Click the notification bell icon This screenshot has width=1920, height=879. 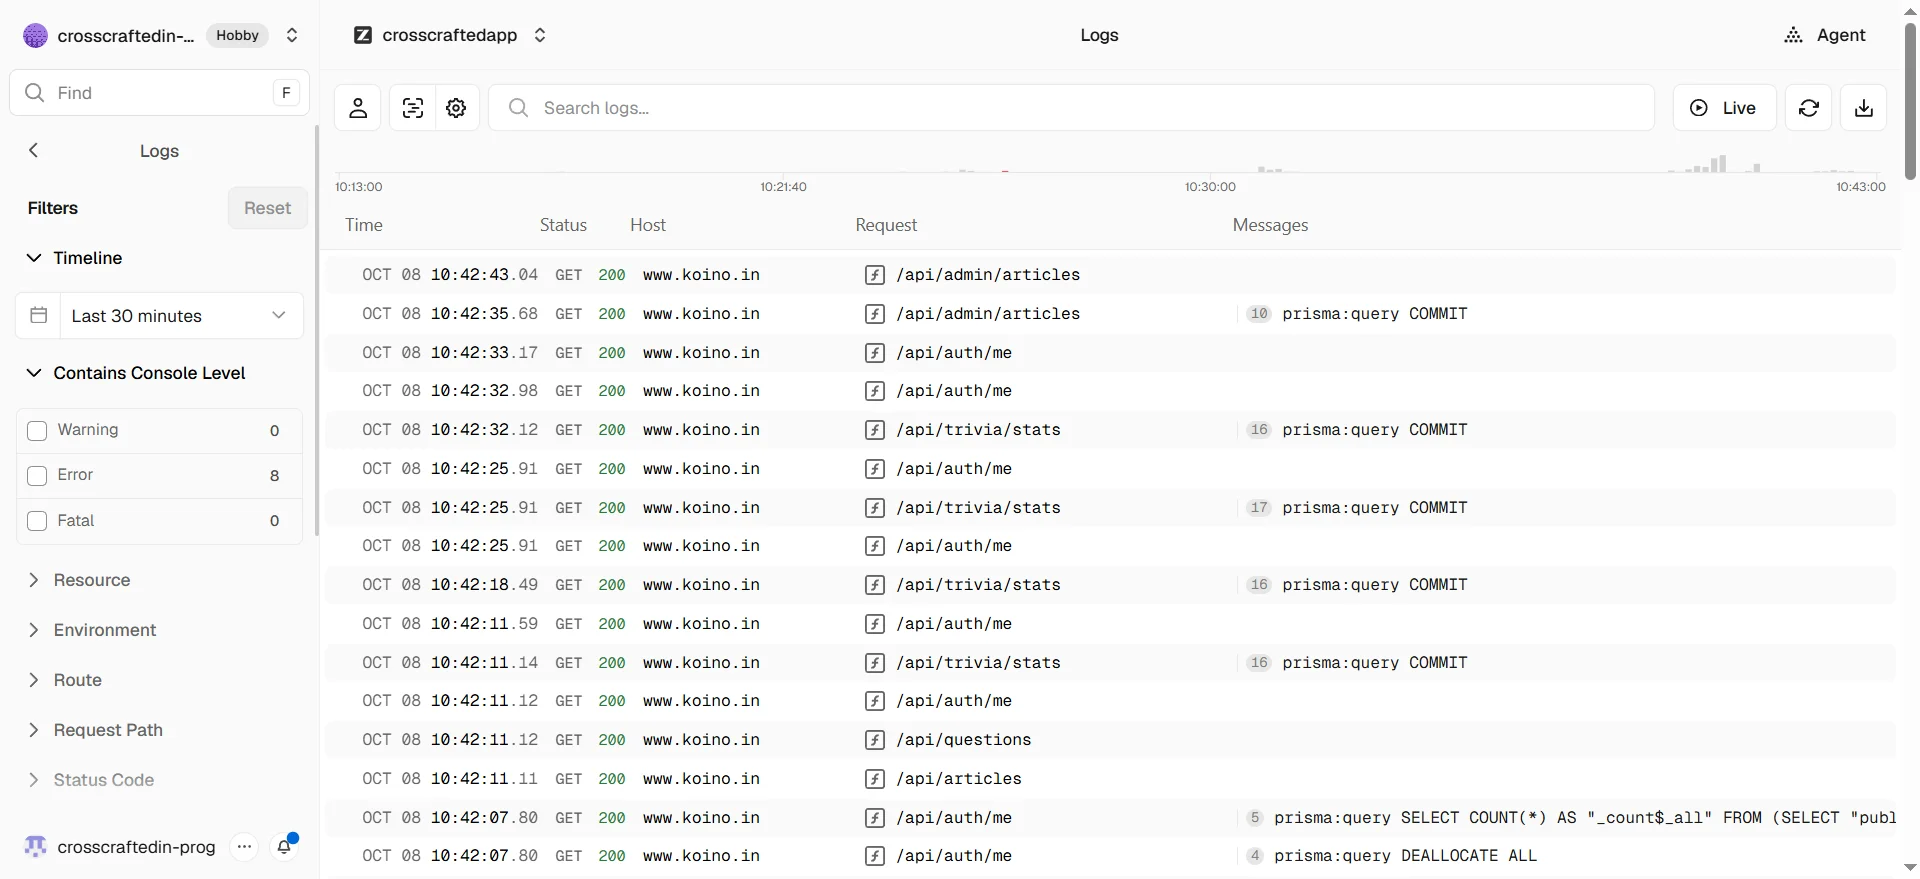point(285,847)
